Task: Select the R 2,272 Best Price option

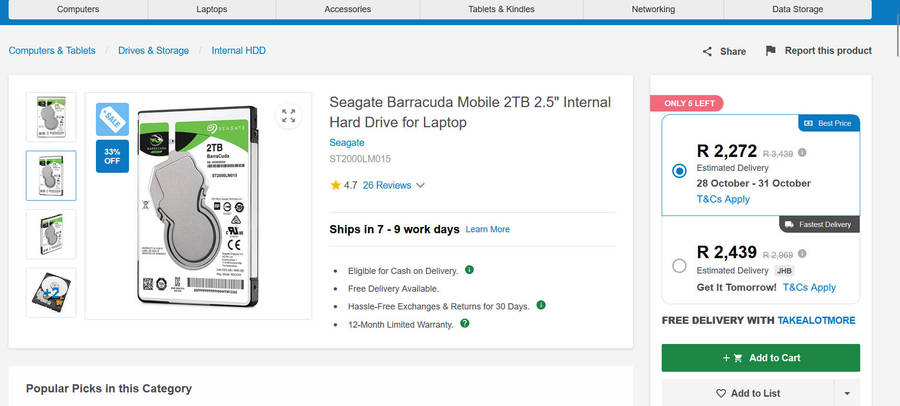Action: (680, 171)
